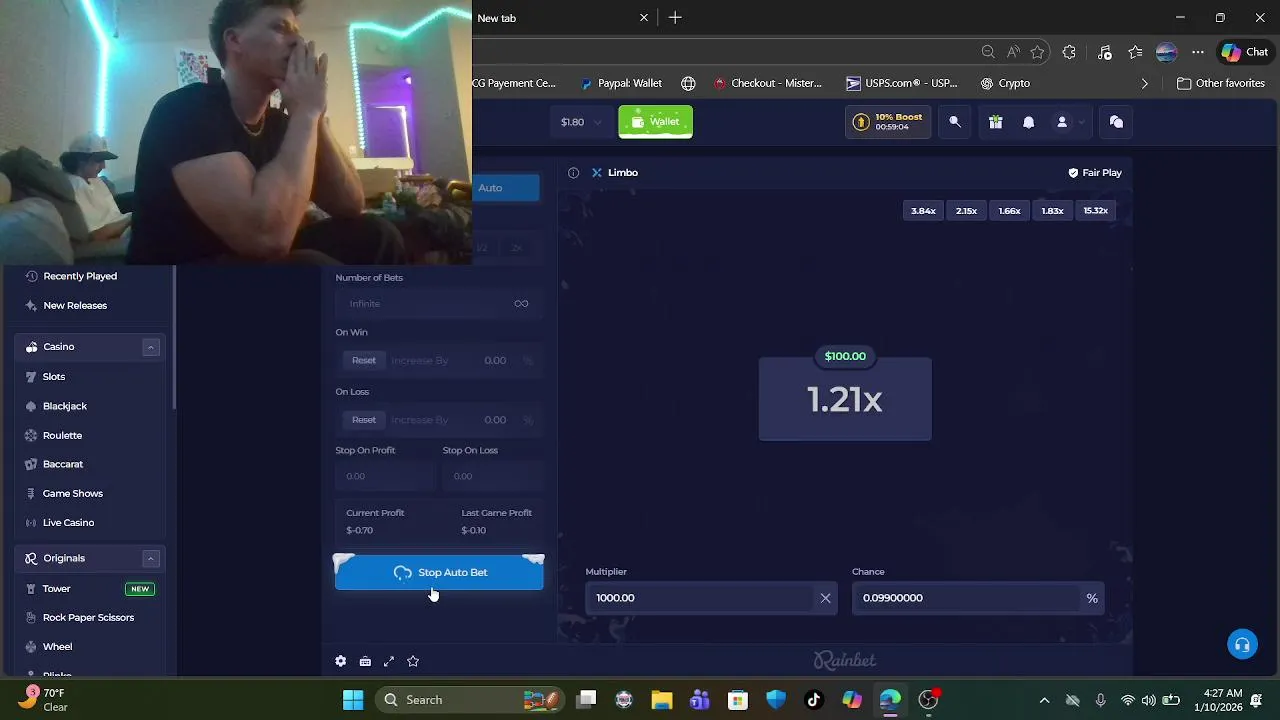The width and height of the screenshot is (1280, 720).
Task: Click the Limbo game icon next to title
Action: tap(597, 173)
